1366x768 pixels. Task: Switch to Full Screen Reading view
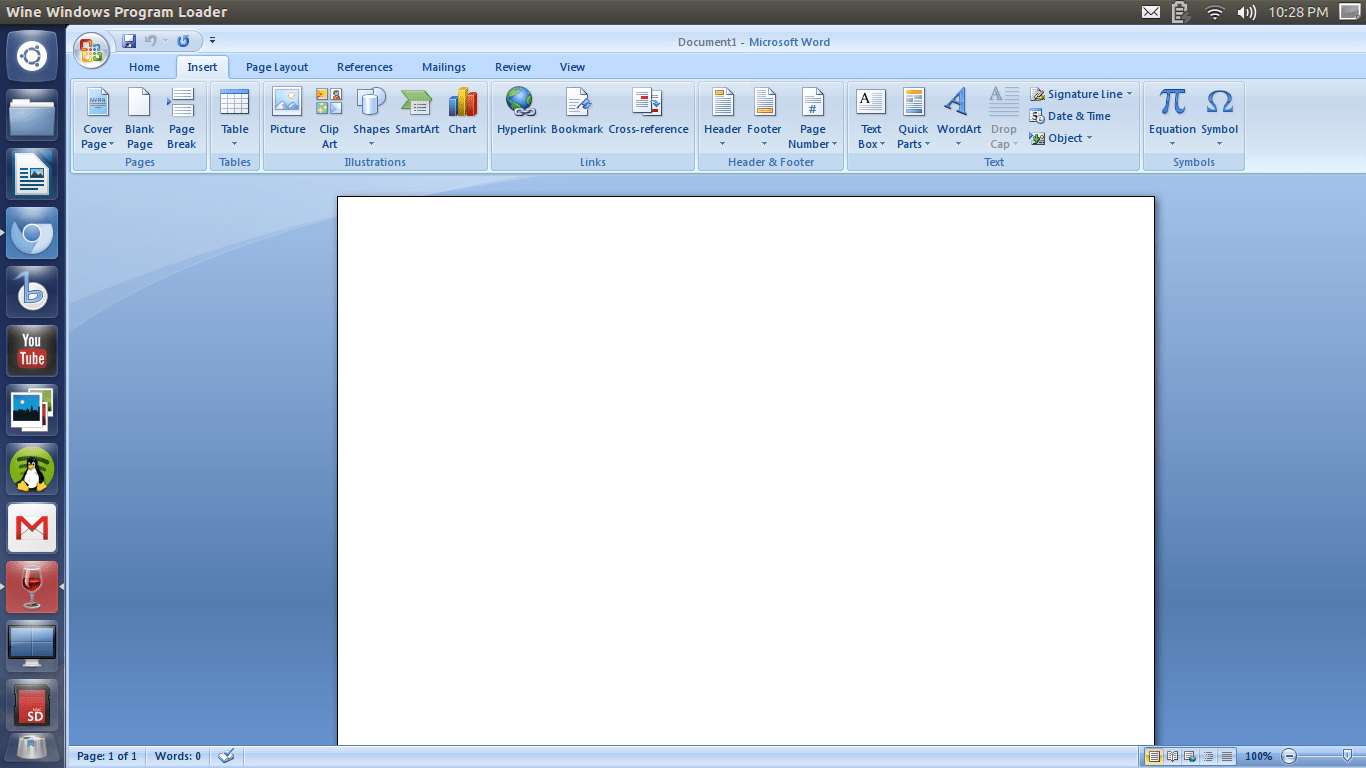tap(1172, 756)
